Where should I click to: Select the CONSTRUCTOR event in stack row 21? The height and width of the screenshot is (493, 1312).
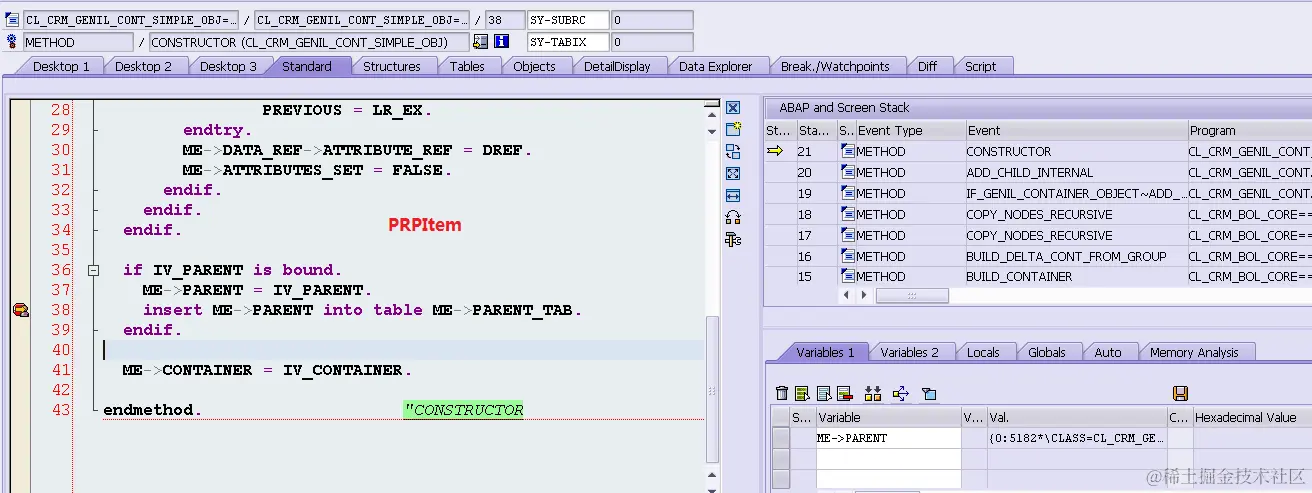[x=1075, y=152]
